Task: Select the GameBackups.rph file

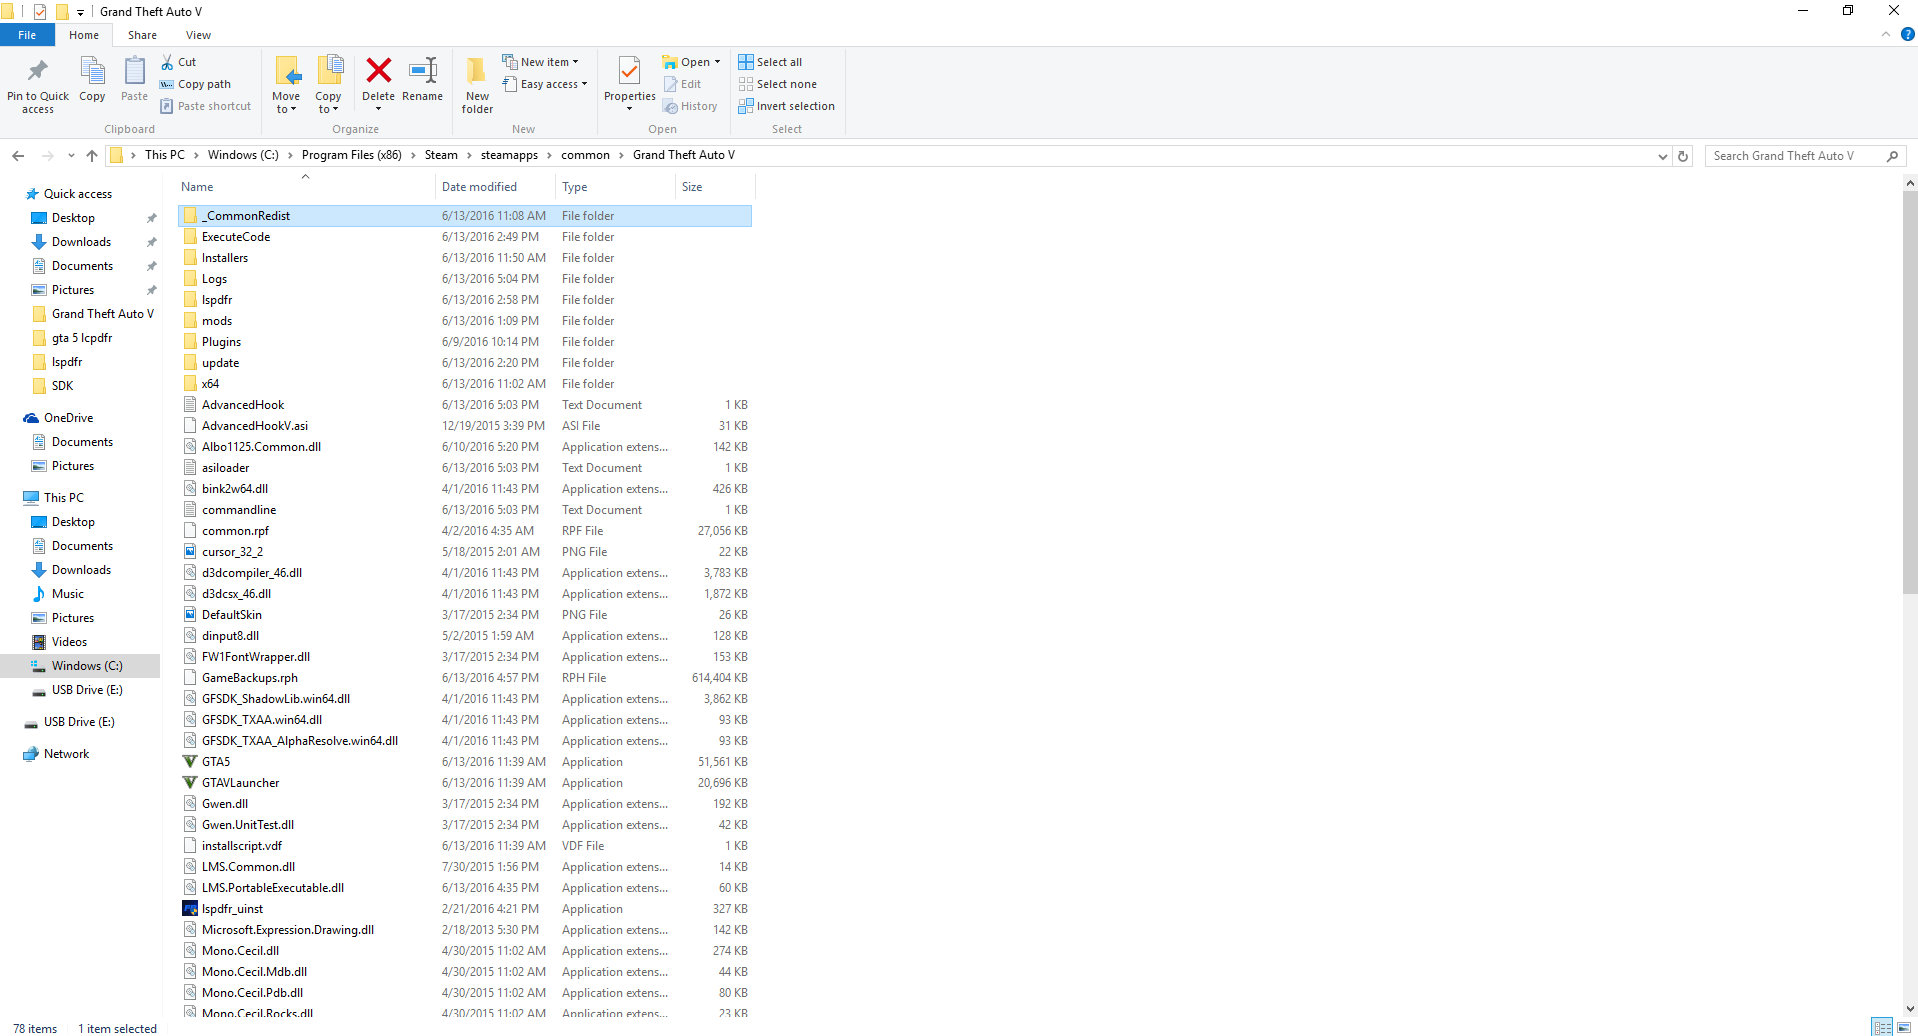Action: [465, 678]
